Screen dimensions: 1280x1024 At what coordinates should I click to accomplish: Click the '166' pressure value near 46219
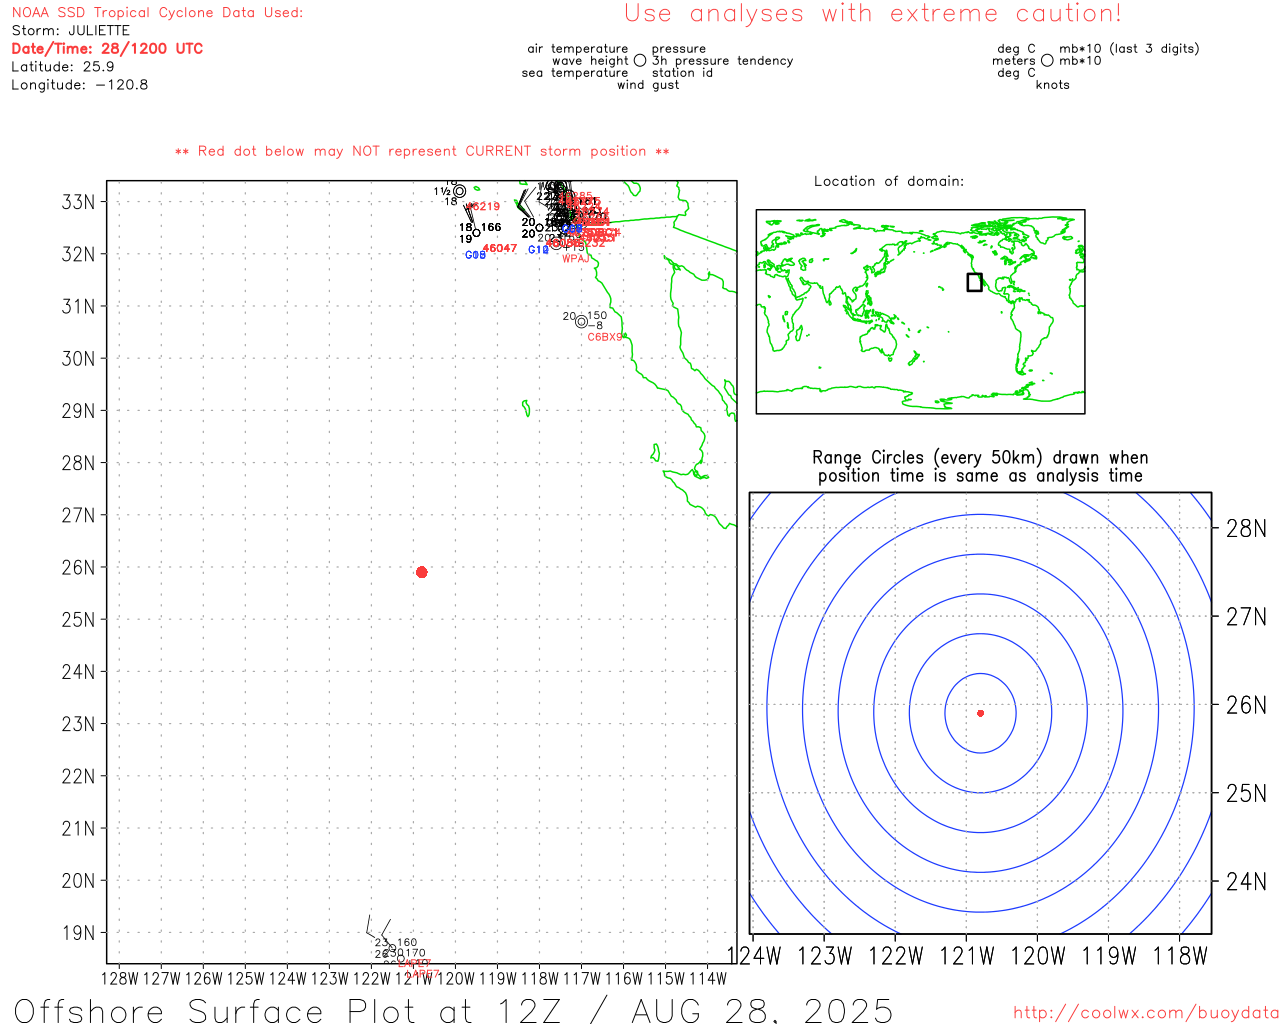point(491,227)
